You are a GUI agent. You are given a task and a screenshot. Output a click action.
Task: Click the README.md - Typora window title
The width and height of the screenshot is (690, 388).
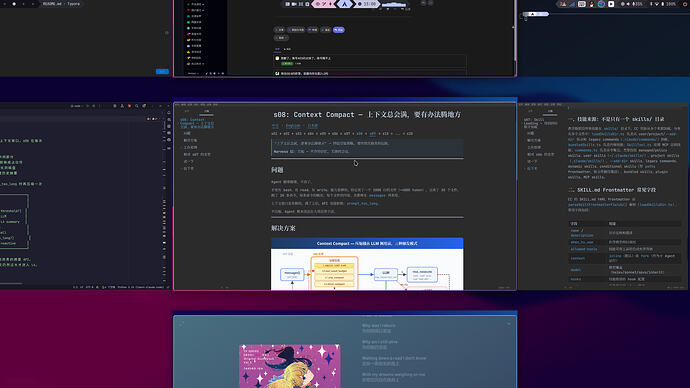[61, 4]
